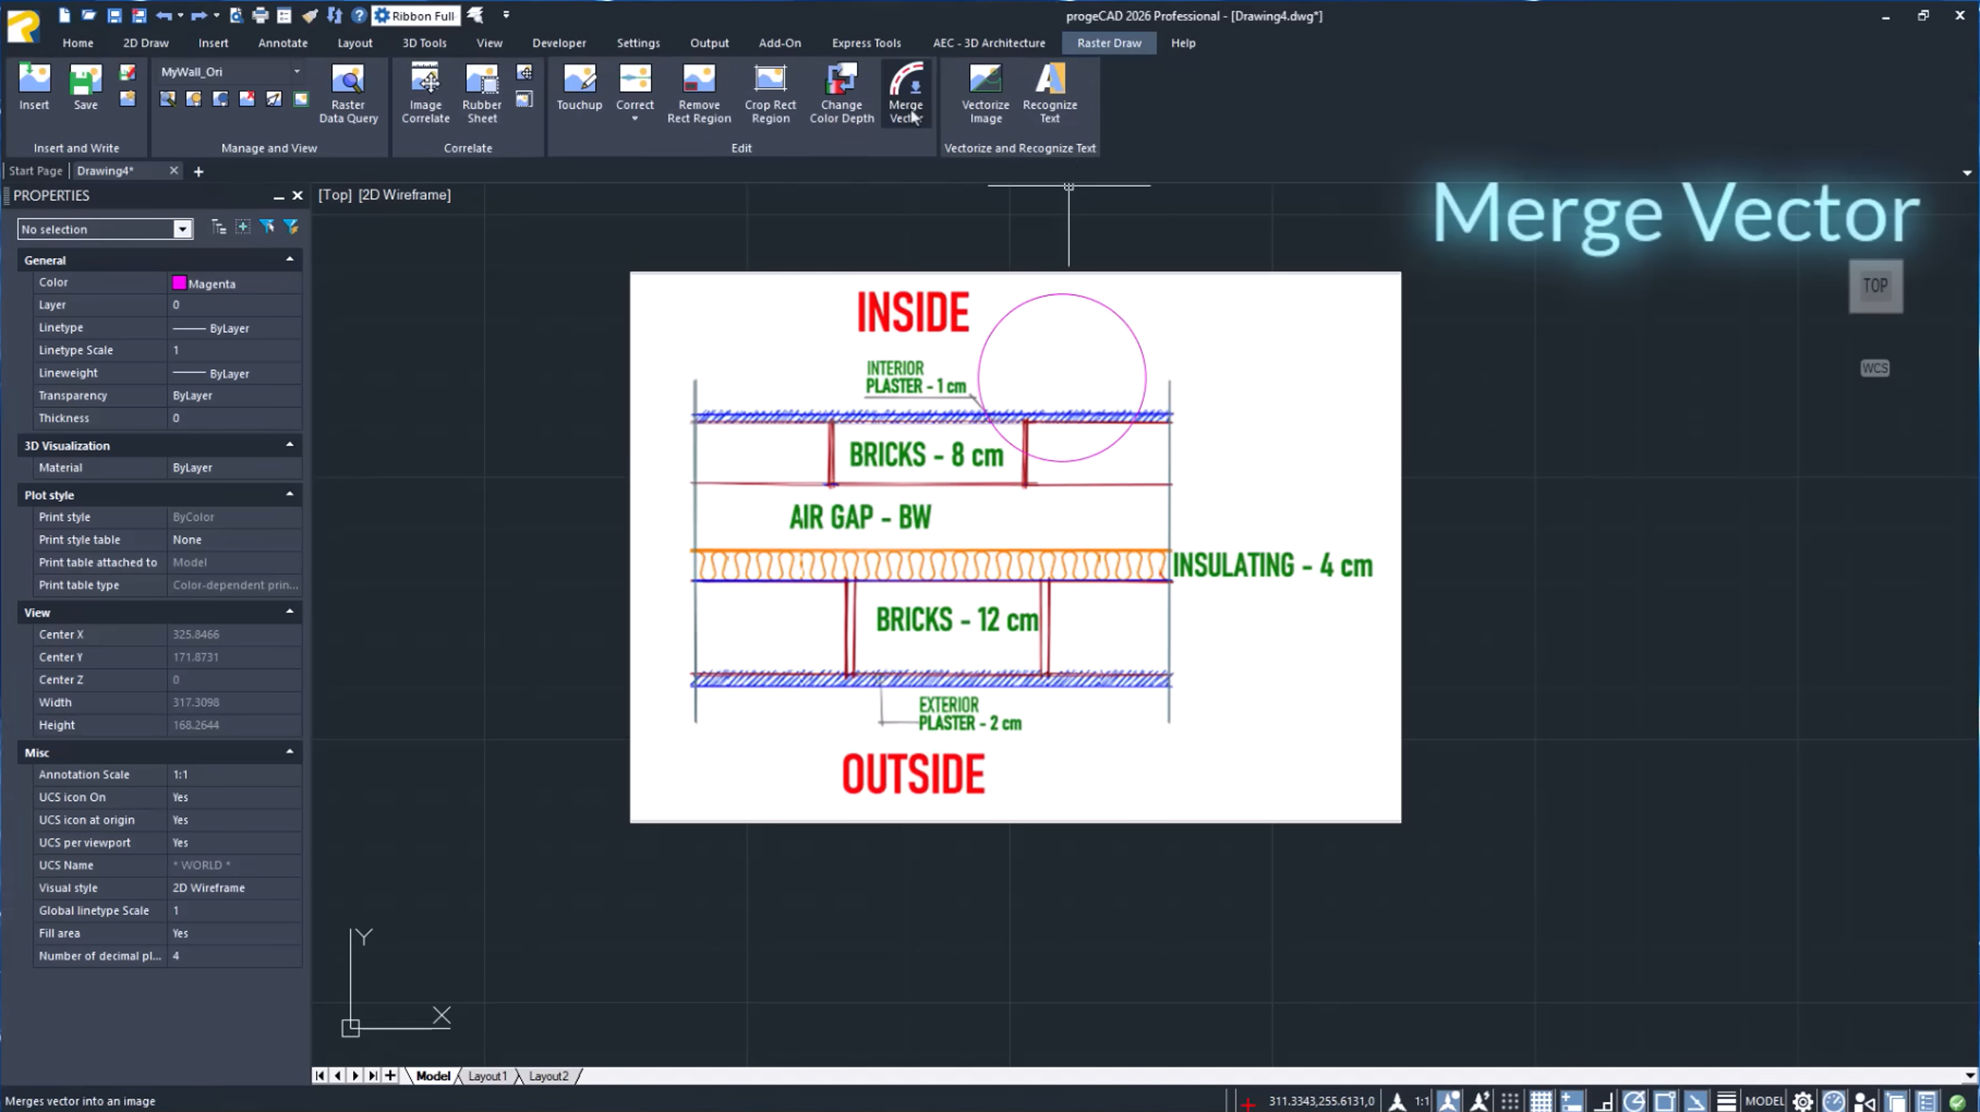Collapse the Plot style section
This screenshot has width=1980, height=1112.
pos(290,494)
